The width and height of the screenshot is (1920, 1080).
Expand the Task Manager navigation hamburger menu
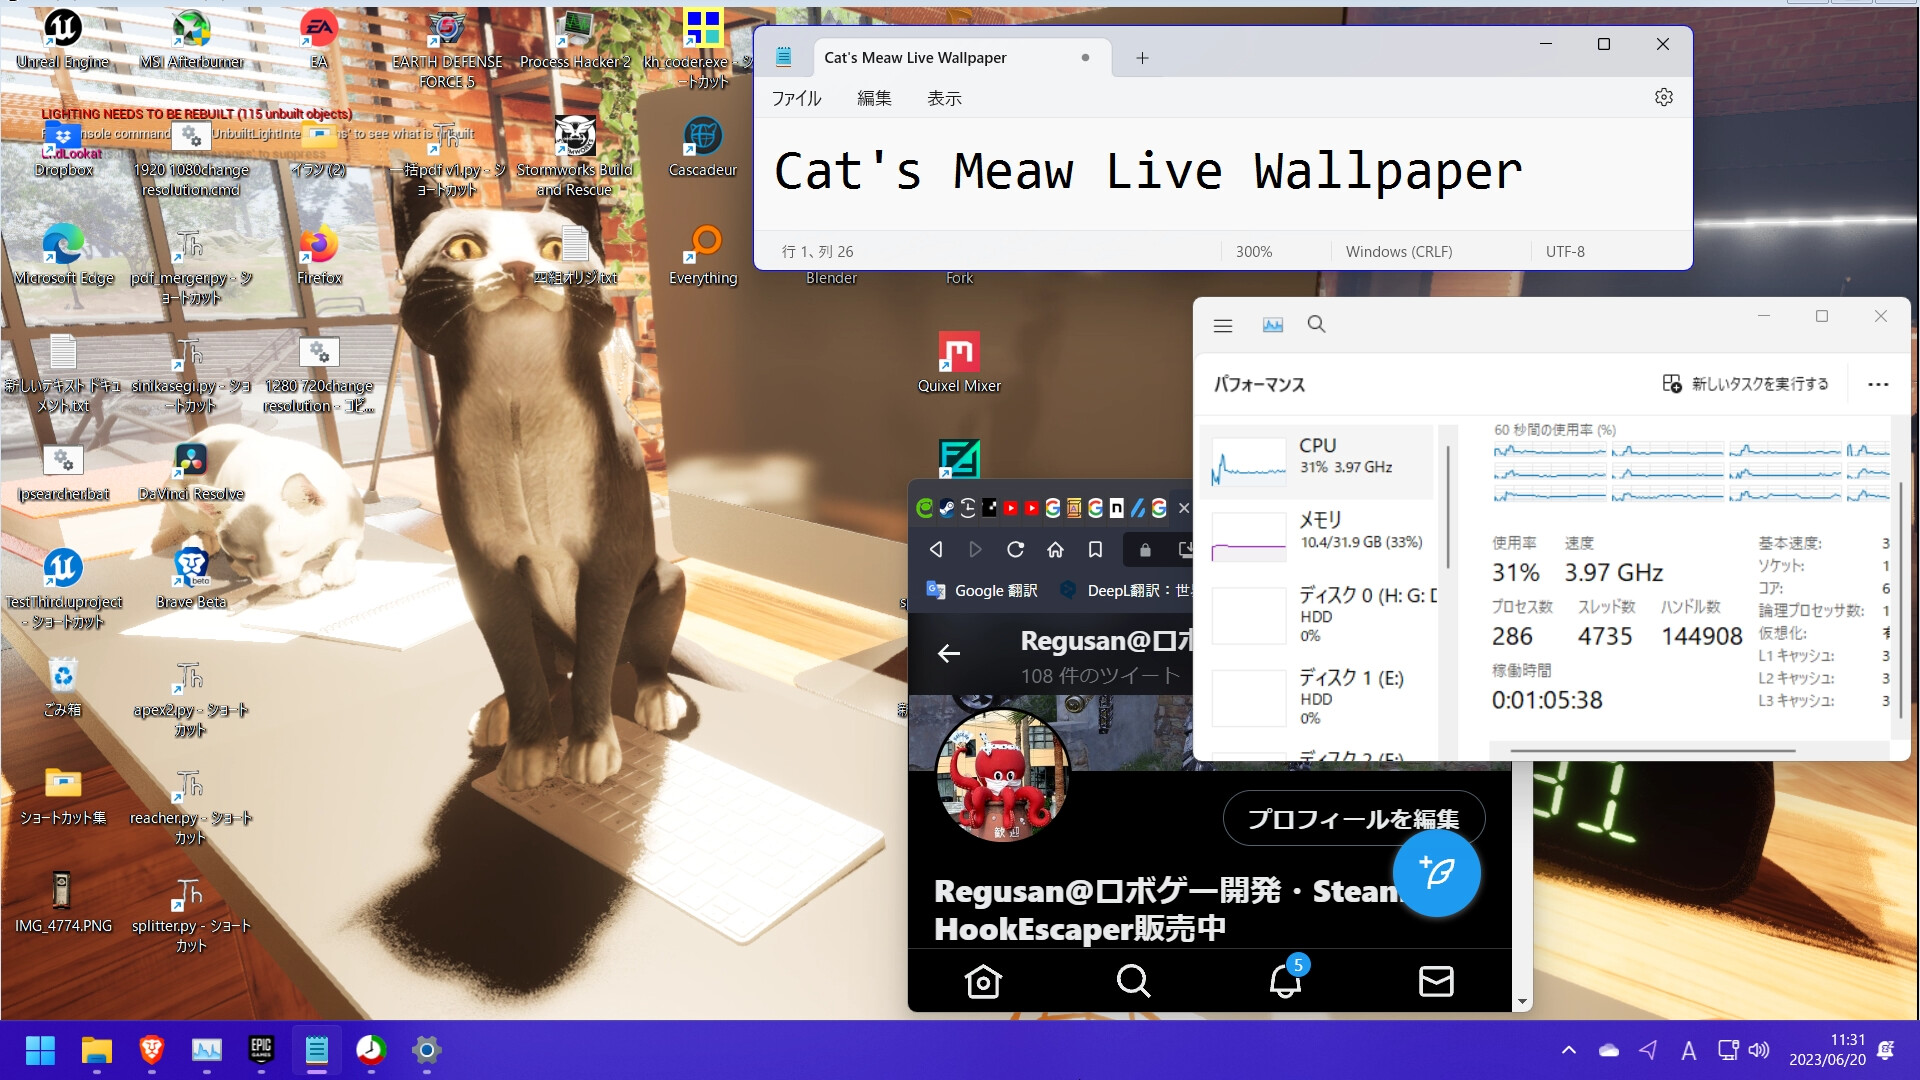(1222, 325)
